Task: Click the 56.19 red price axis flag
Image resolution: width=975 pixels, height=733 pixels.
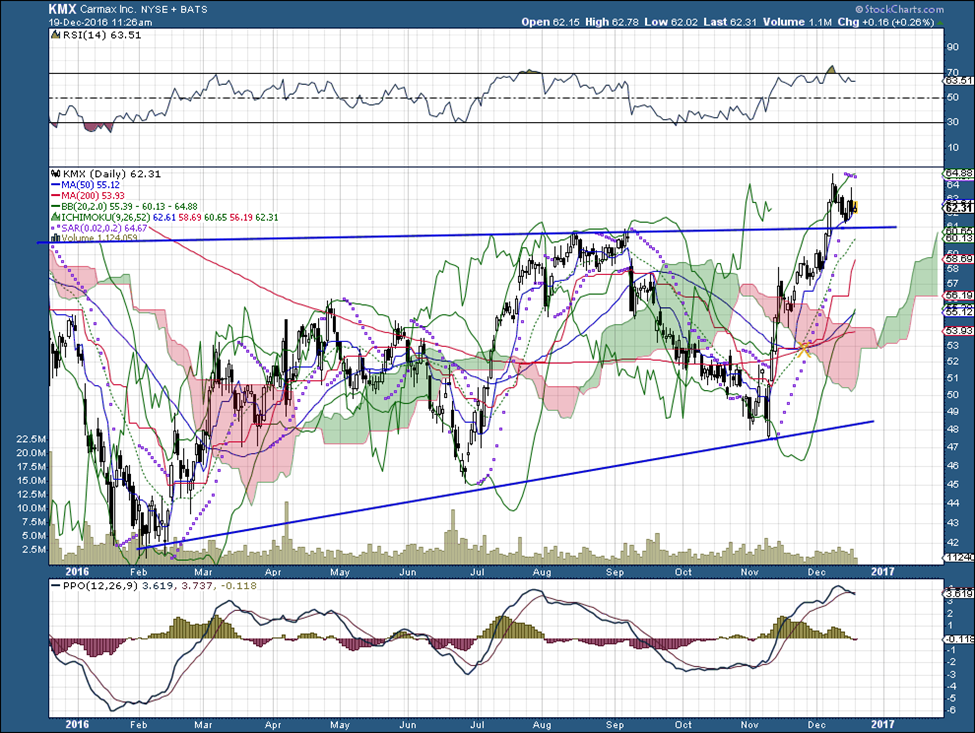Action: pyautogui.click(x=959, y=296)
